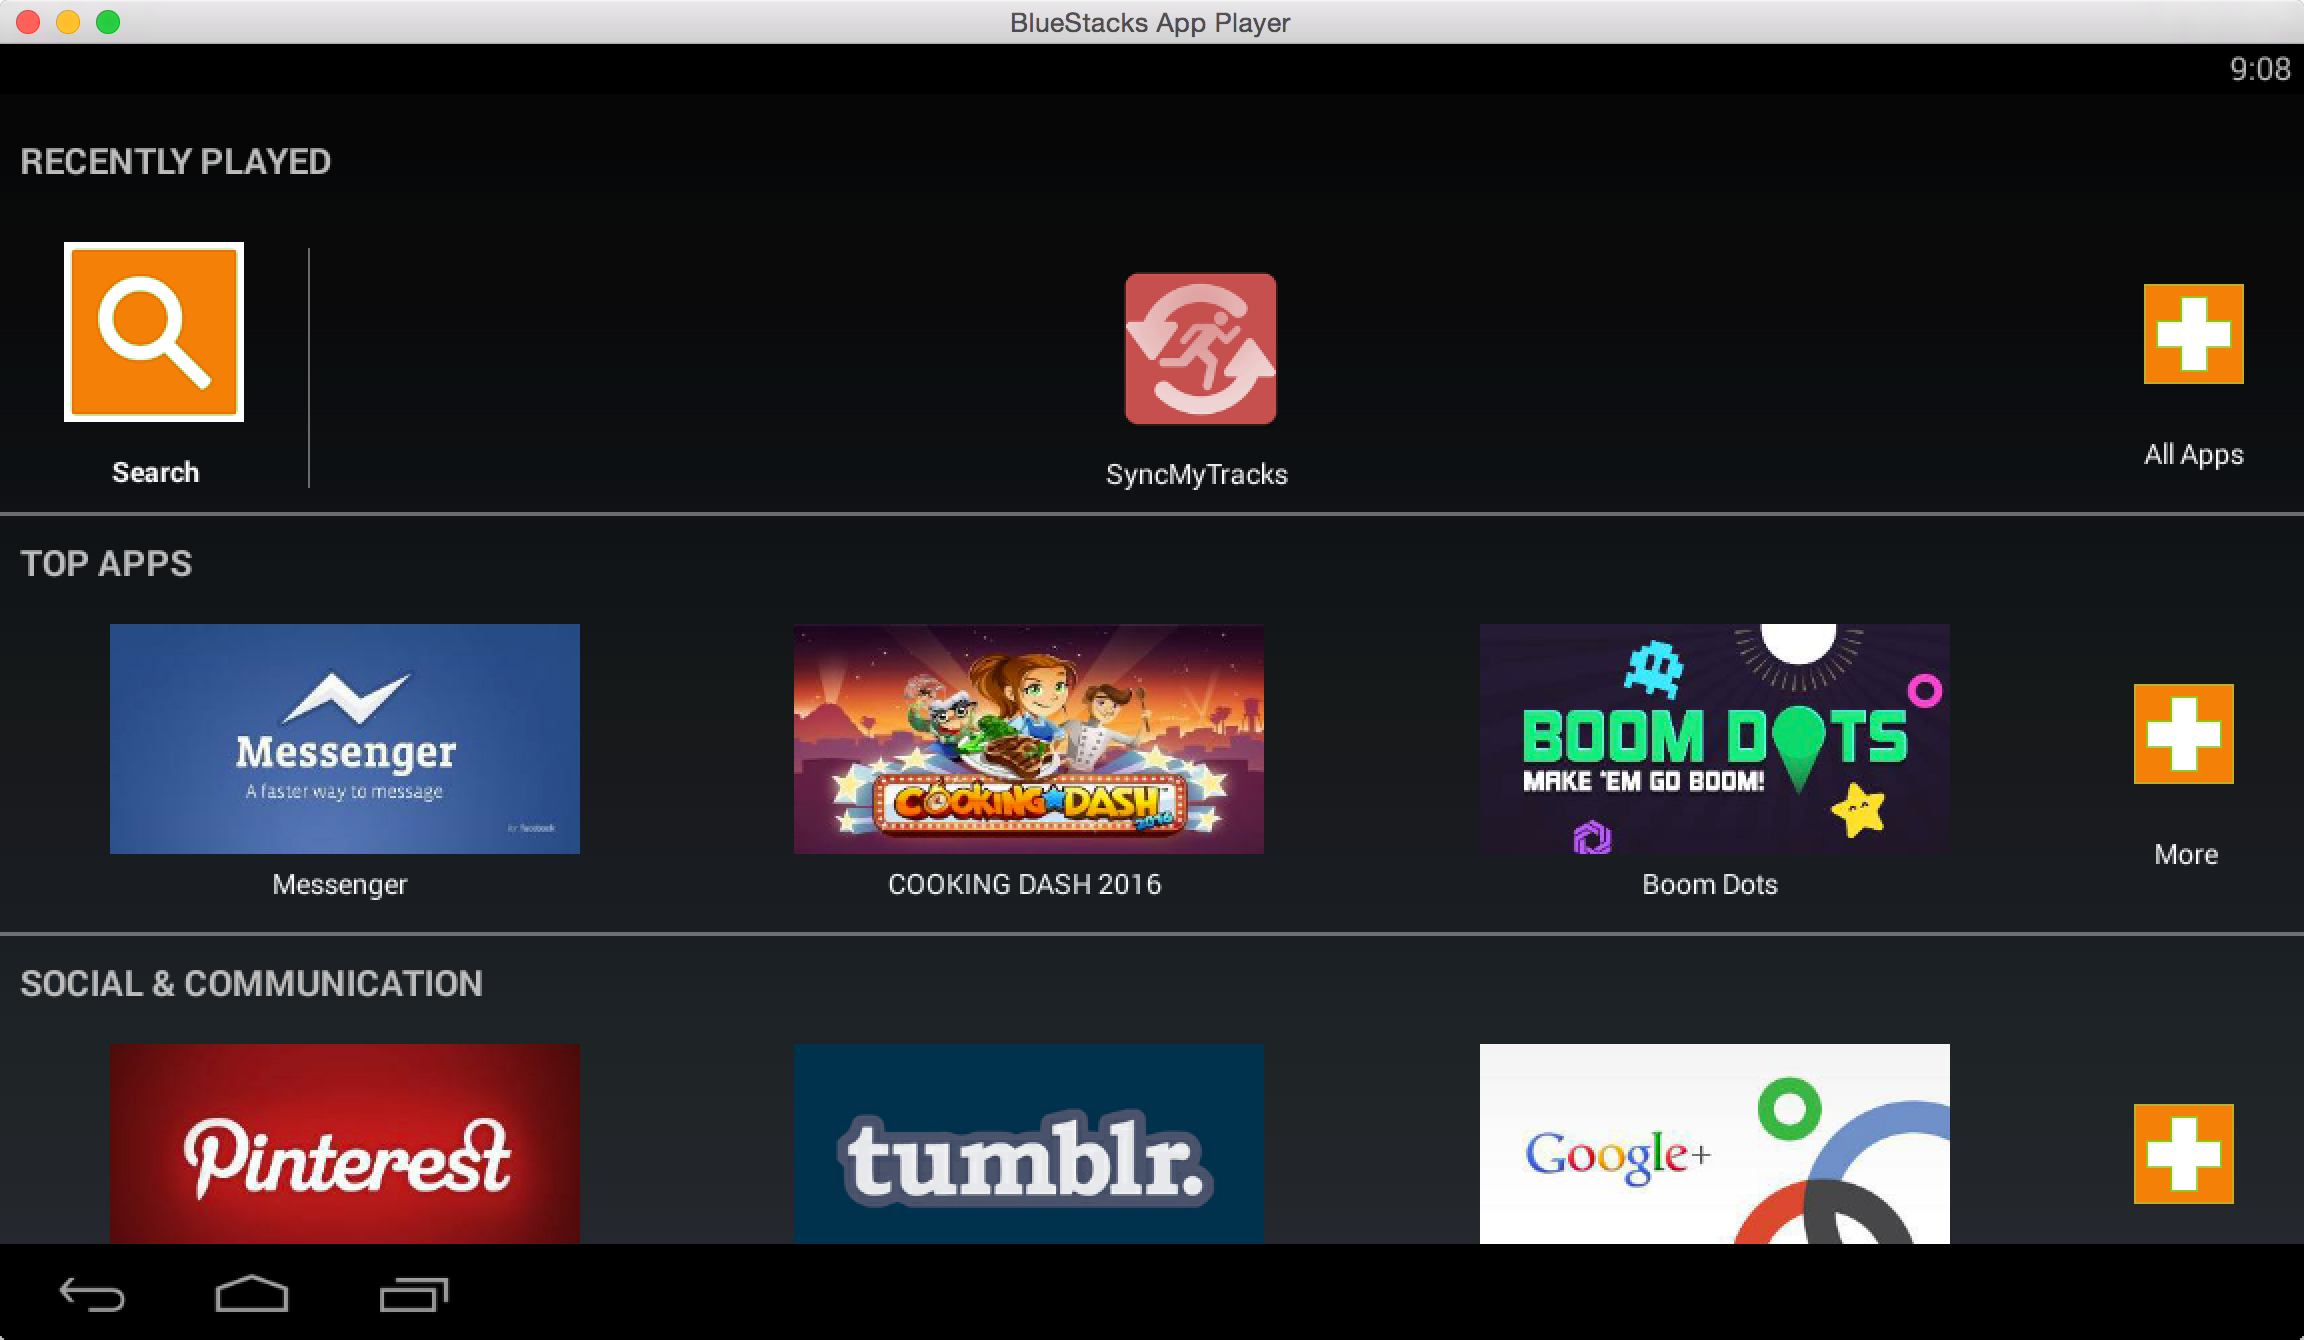Open the tumblr app banner

1029,1144
